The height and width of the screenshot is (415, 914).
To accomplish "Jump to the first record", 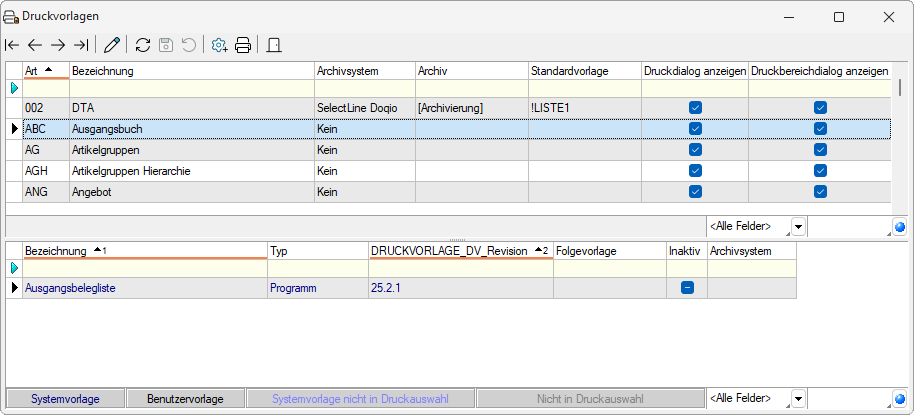I will point(12,45).
